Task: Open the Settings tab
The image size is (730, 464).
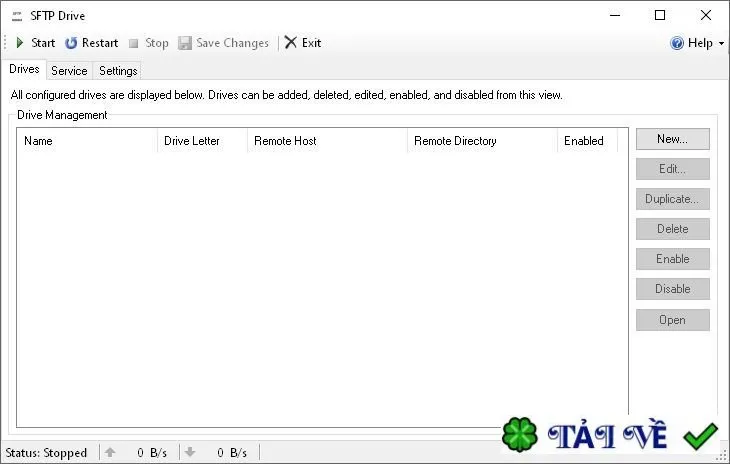Action: point(118,71)
